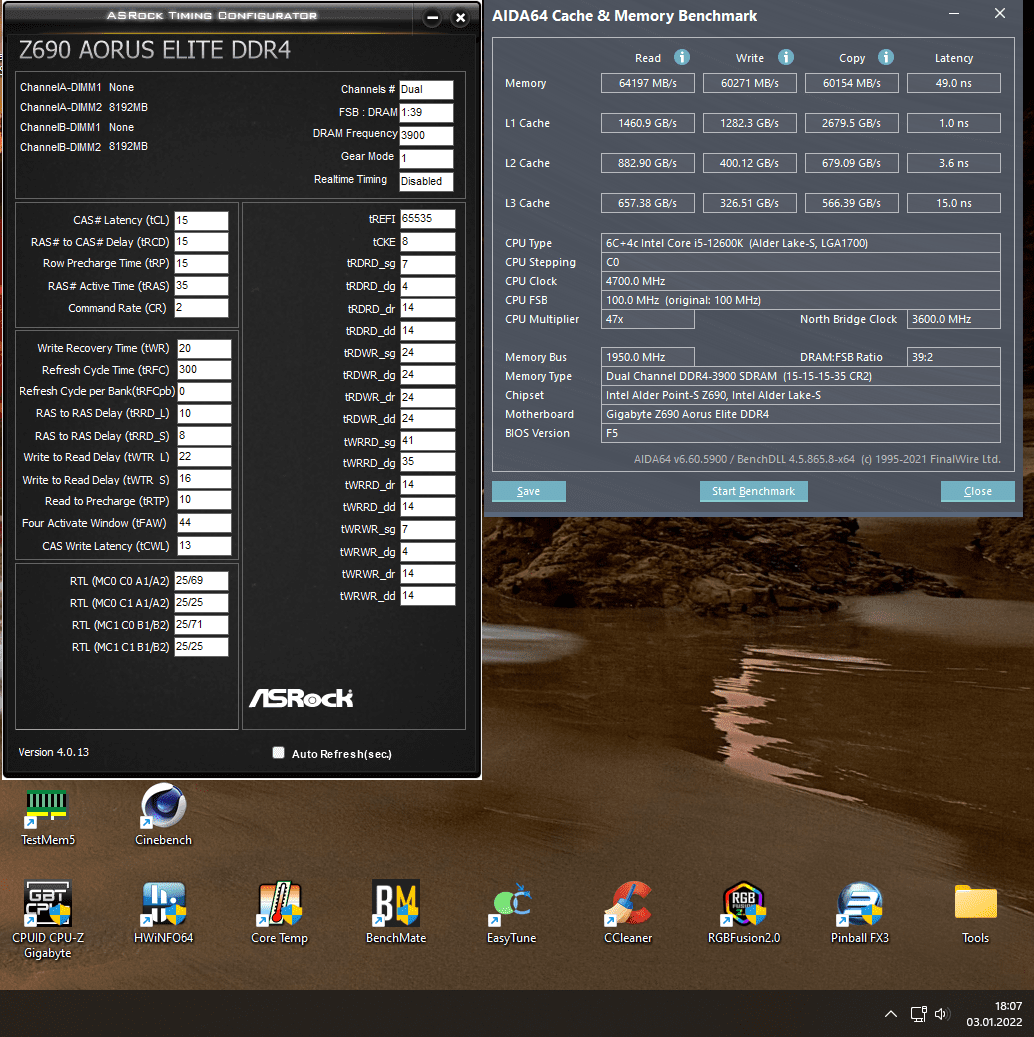Click the Realtime Timing field
Viewport: 1034px width, 1037px height.
(x=427, y=181)
